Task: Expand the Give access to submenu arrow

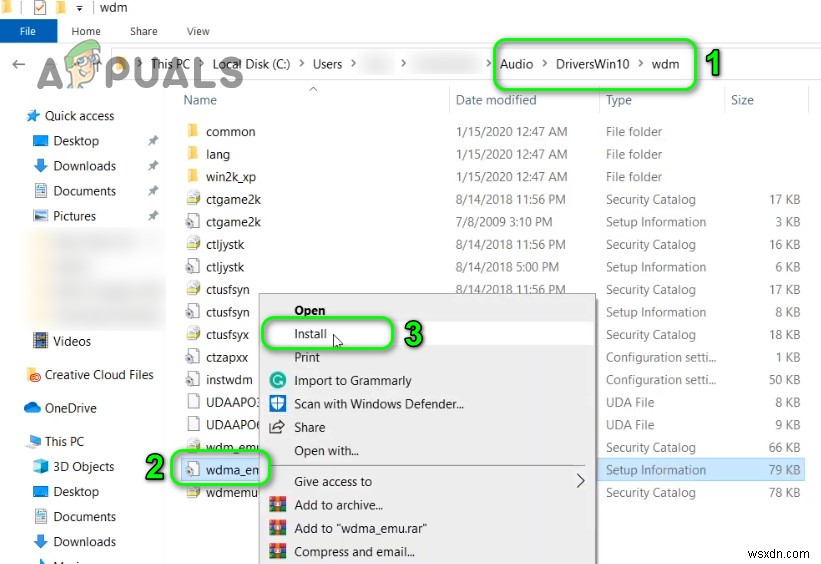Action: click(580, 481)
